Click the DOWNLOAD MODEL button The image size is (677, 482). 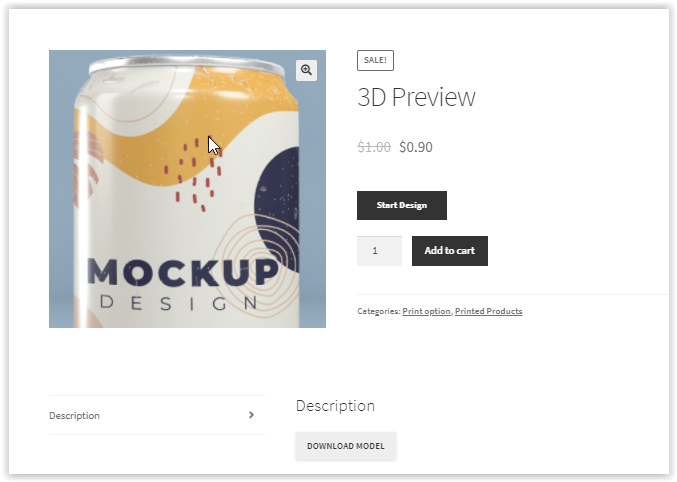pyautogui.click(x=345, y=446)
